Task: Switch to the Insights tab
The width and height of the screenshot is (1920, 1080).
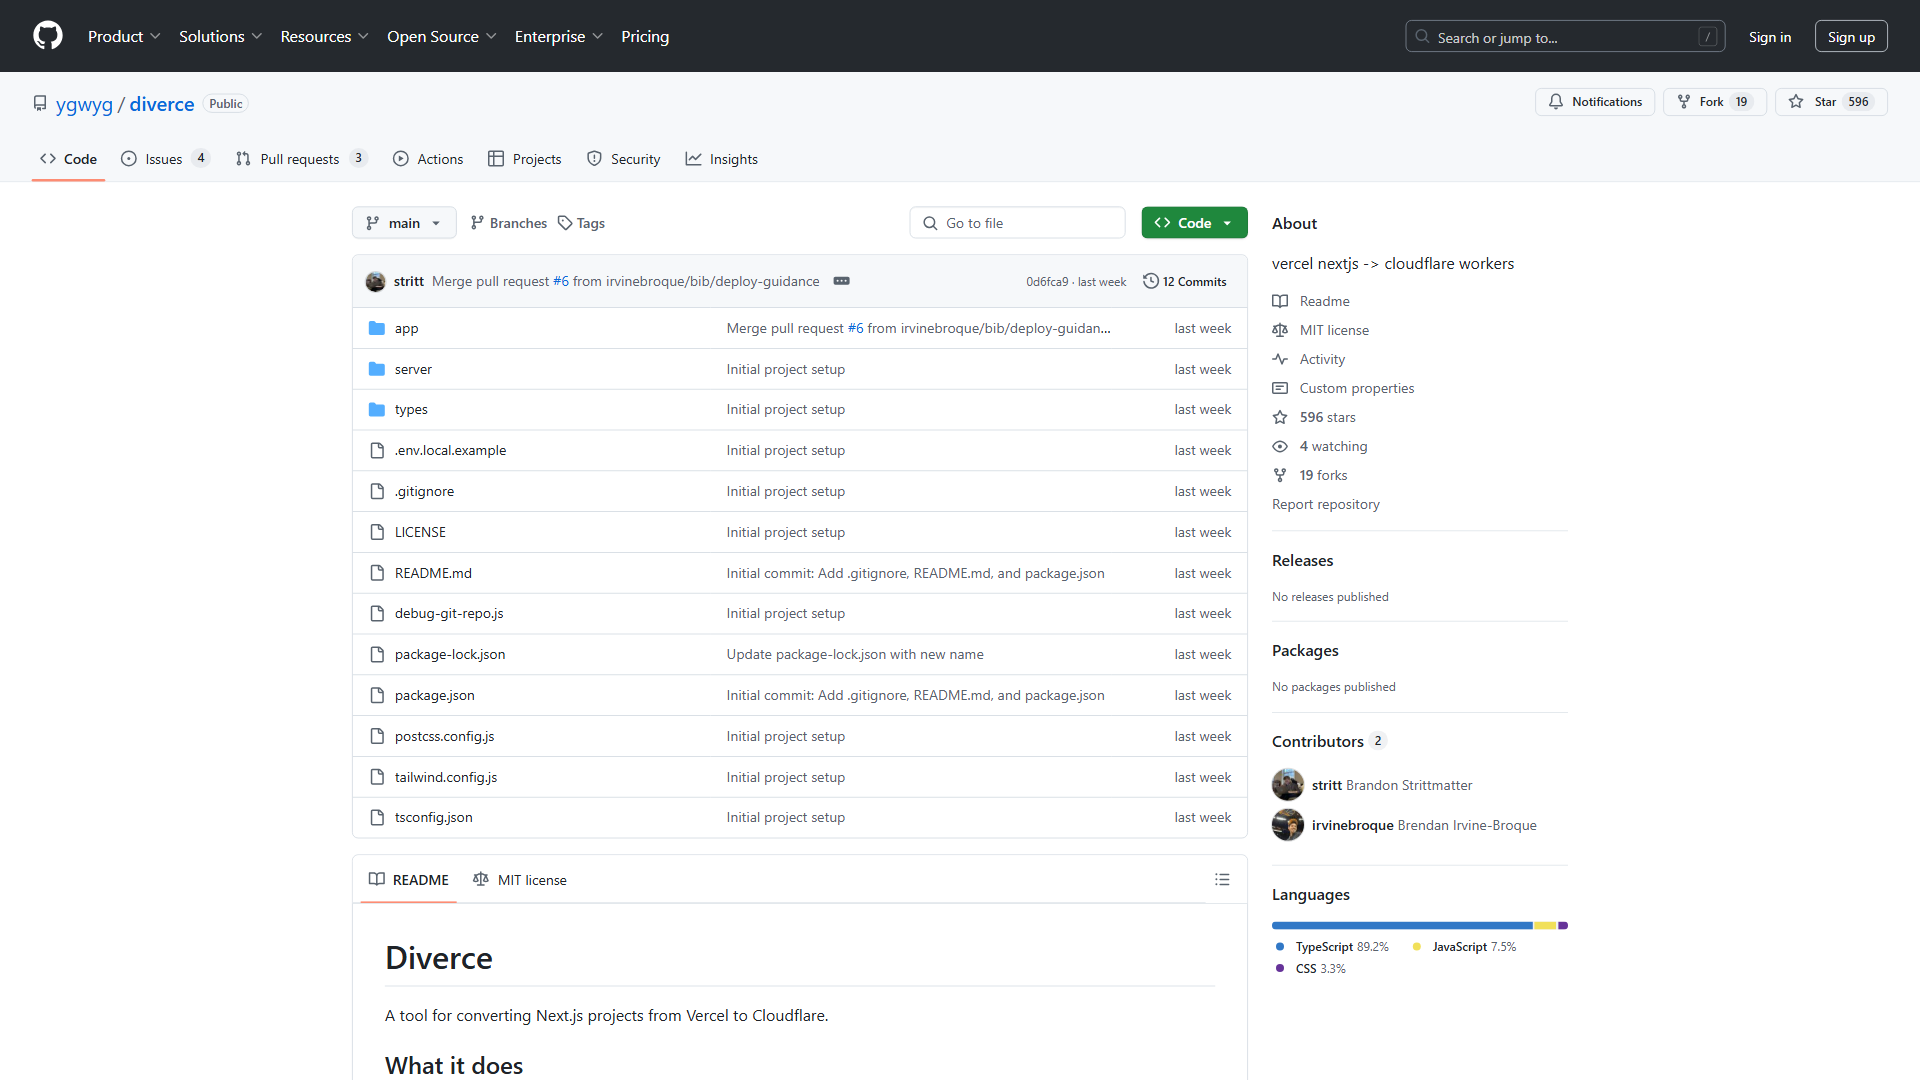Action: (x=722, y=159)
